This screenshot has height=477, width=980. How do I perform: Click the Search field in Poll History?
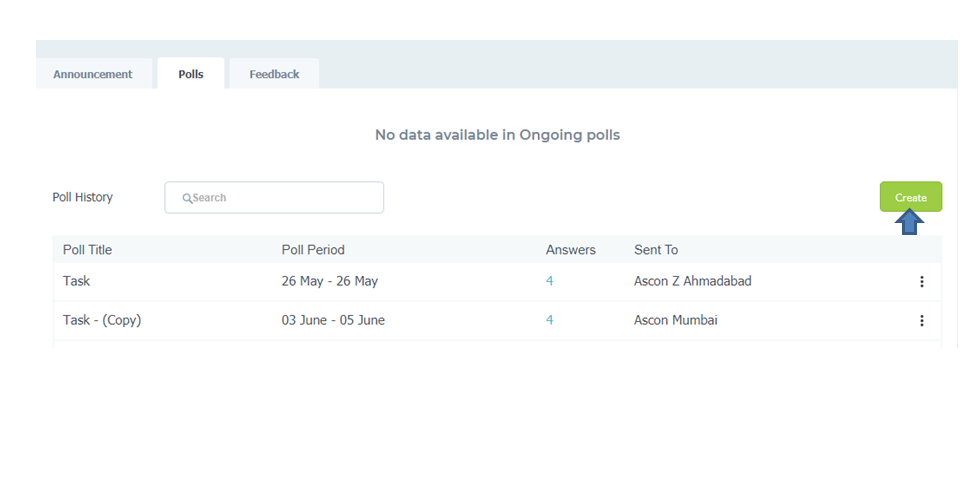coord(274,198)
